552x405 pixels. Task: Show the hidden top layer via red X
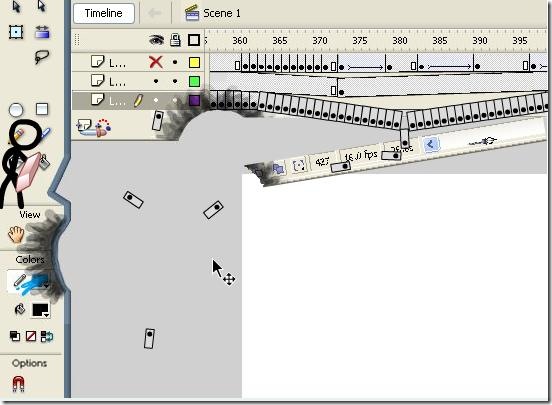[x=156, y=63]
